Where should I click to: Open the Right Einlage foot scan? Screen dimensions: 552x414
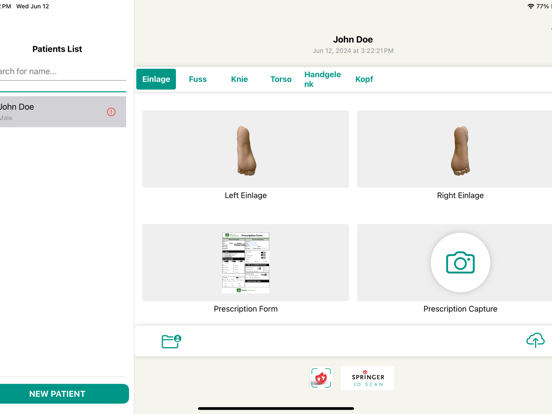(x=454, y=149)
